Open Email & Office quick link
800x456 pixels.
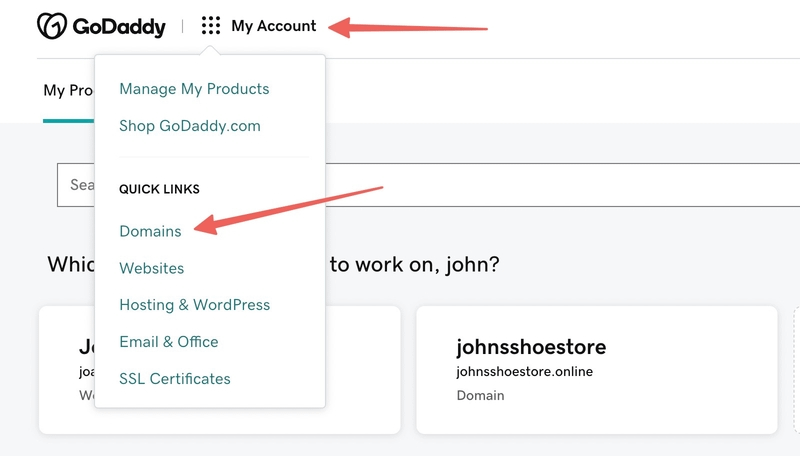tap(168, 341)
